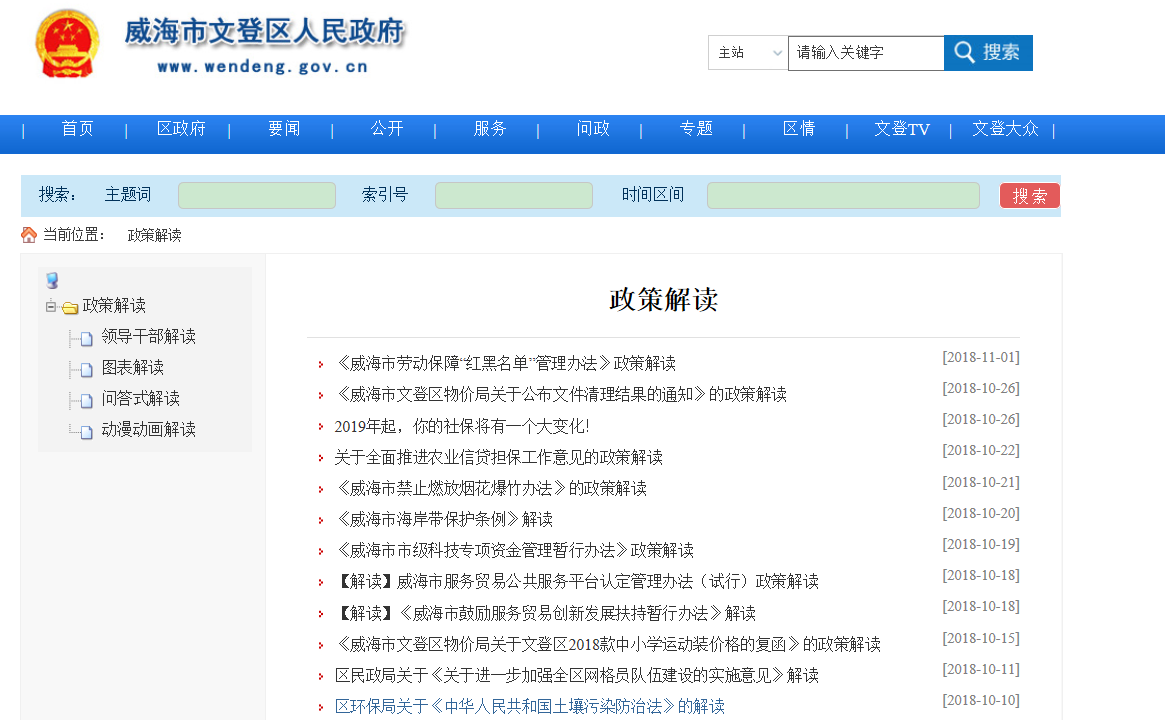
Task: Click the computer icon at tree root
Action: [52, 281]
